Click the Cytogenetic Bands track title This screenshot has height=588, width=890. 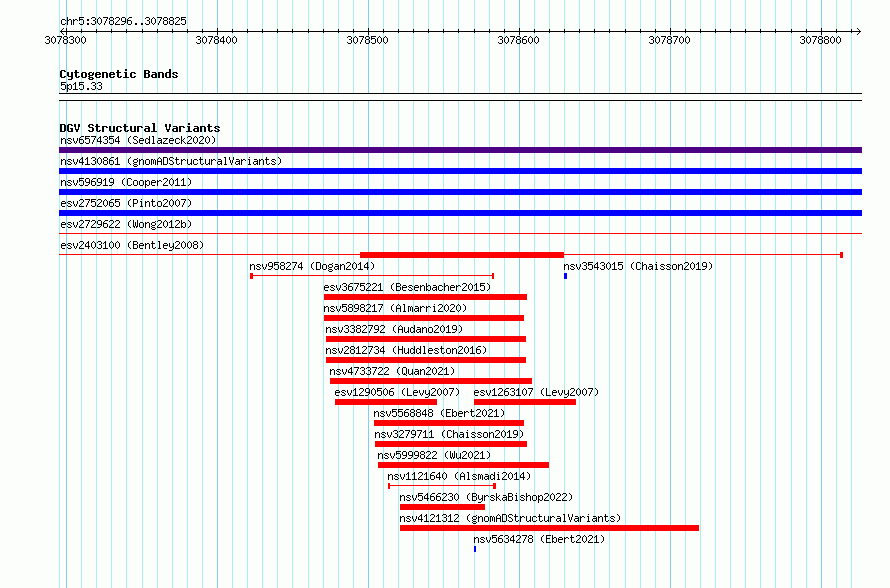119,74
